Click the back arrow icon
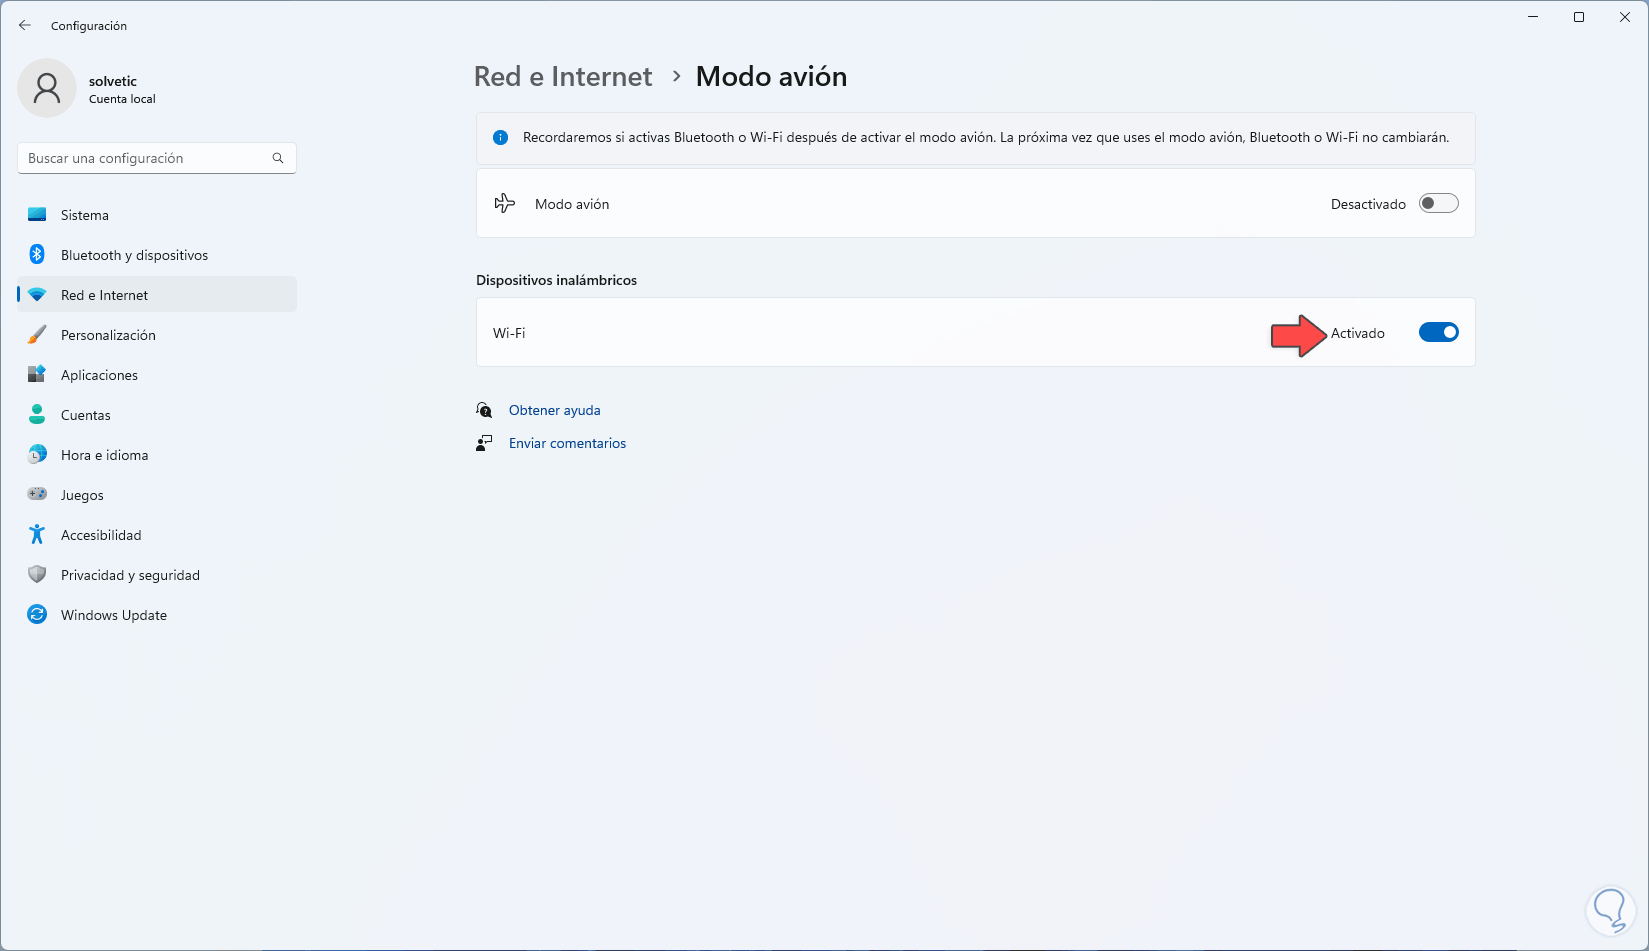This screenshot has width=1649, height=951. [x=25, y=26]
